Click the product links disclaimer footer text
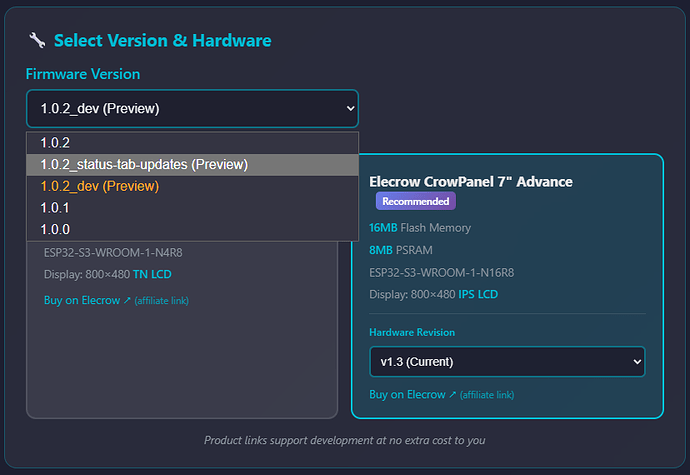 click(x=344, y=440)
